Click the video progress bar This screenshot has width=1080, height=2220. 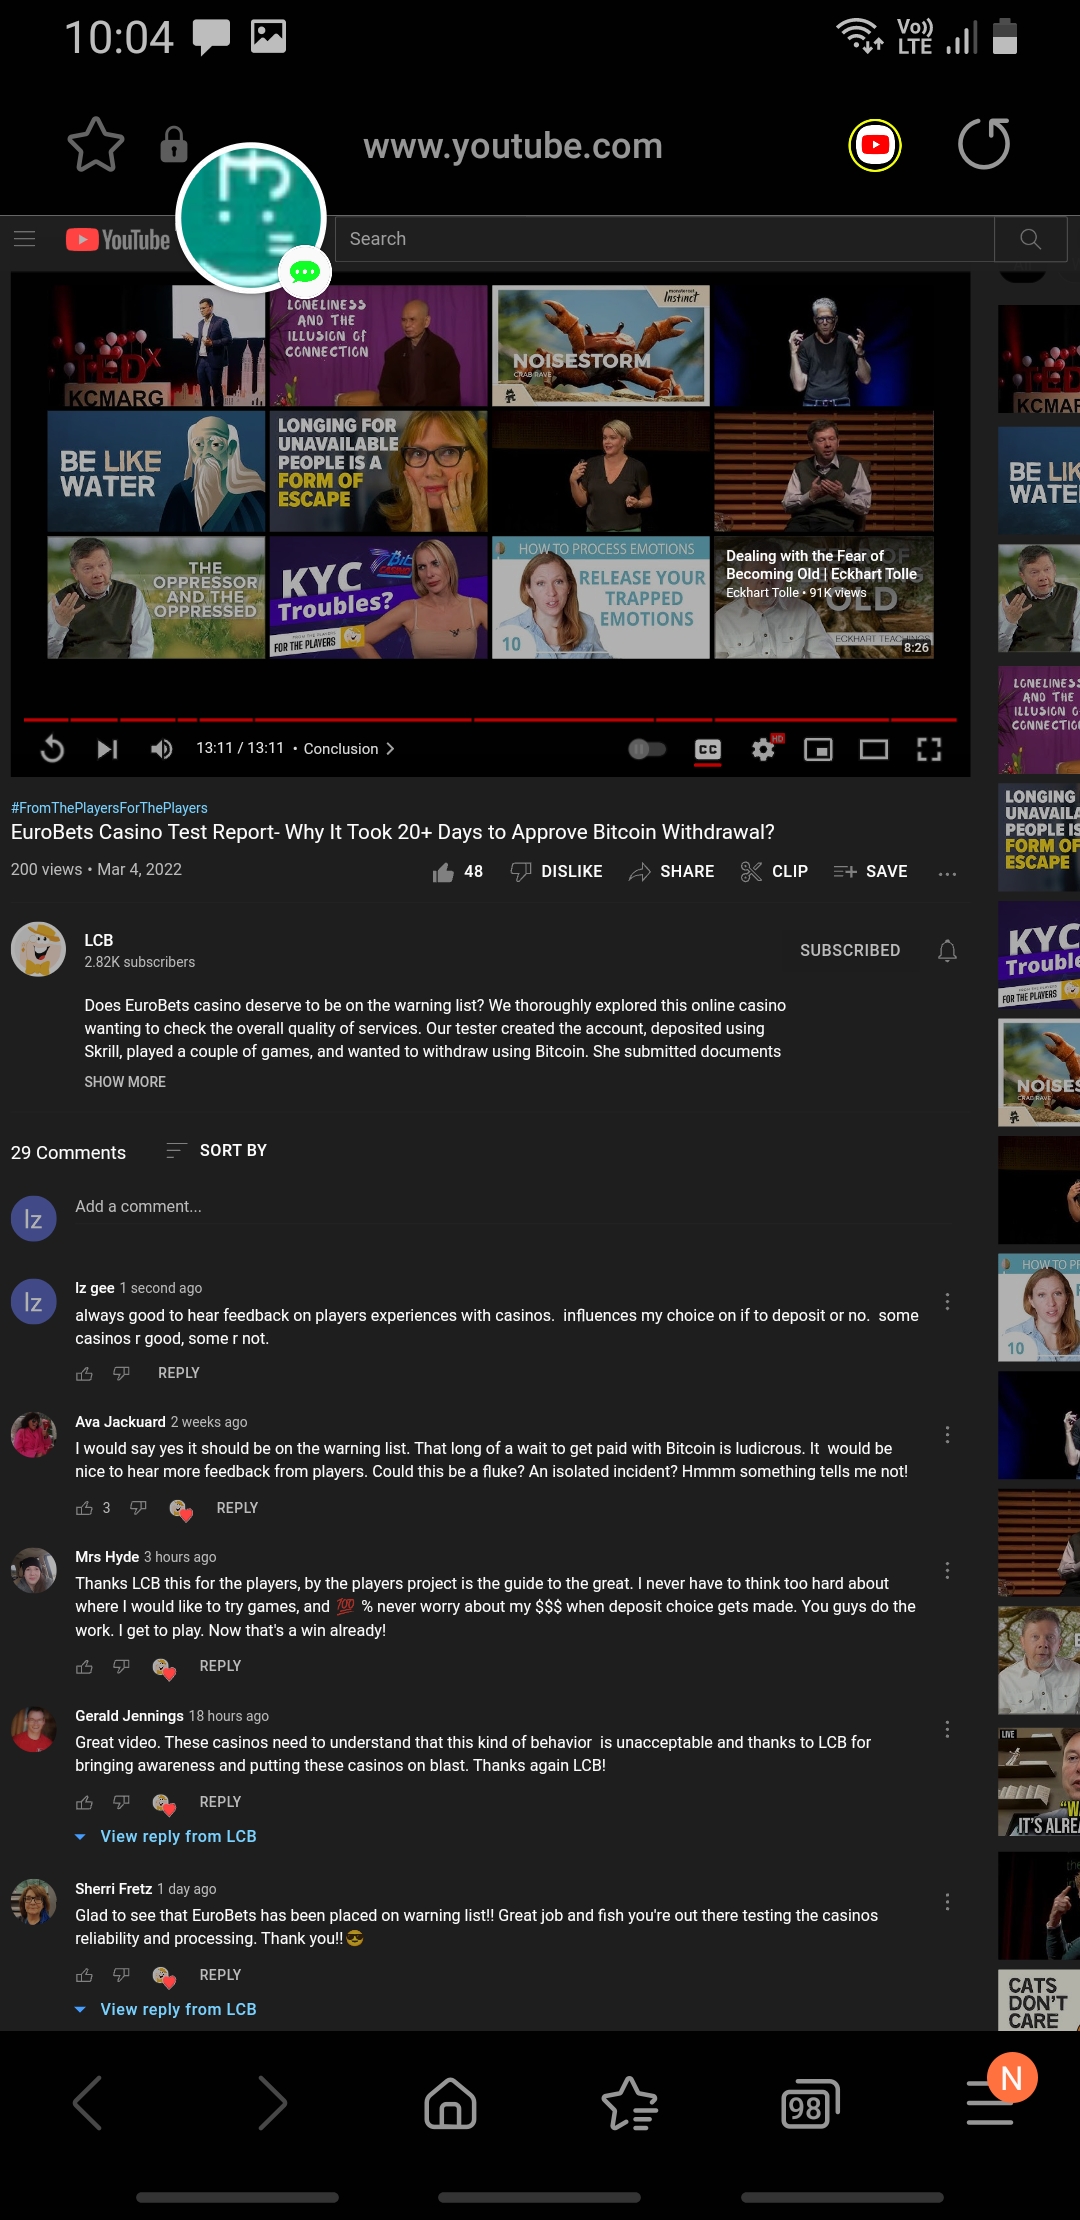point(490,719)
